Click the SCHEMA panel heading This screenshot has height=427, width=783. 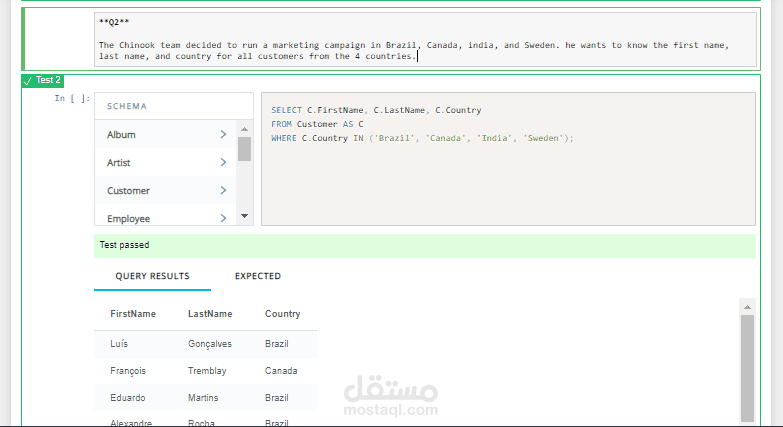pyautogui.click(x=127, y=106)
